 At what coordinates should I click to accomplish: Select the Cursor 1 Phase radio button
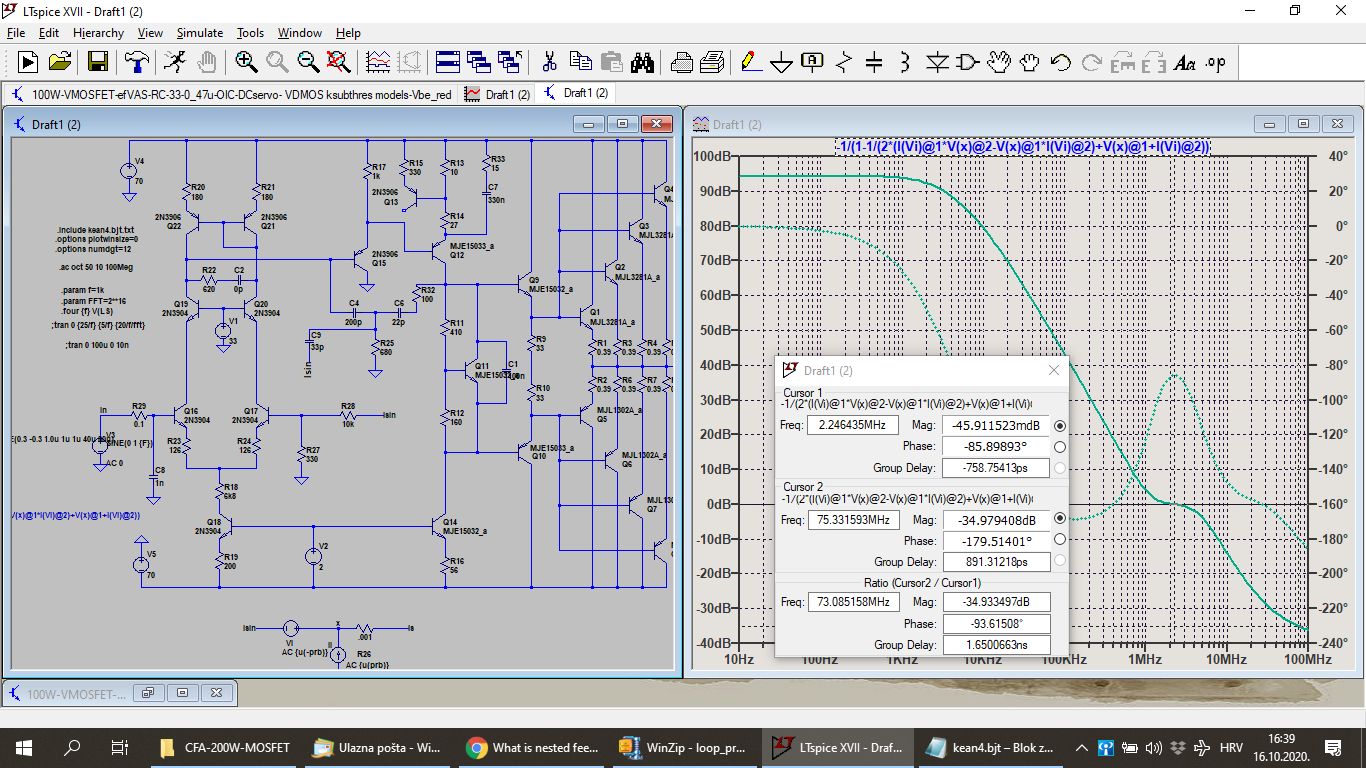pos(1060,447)
